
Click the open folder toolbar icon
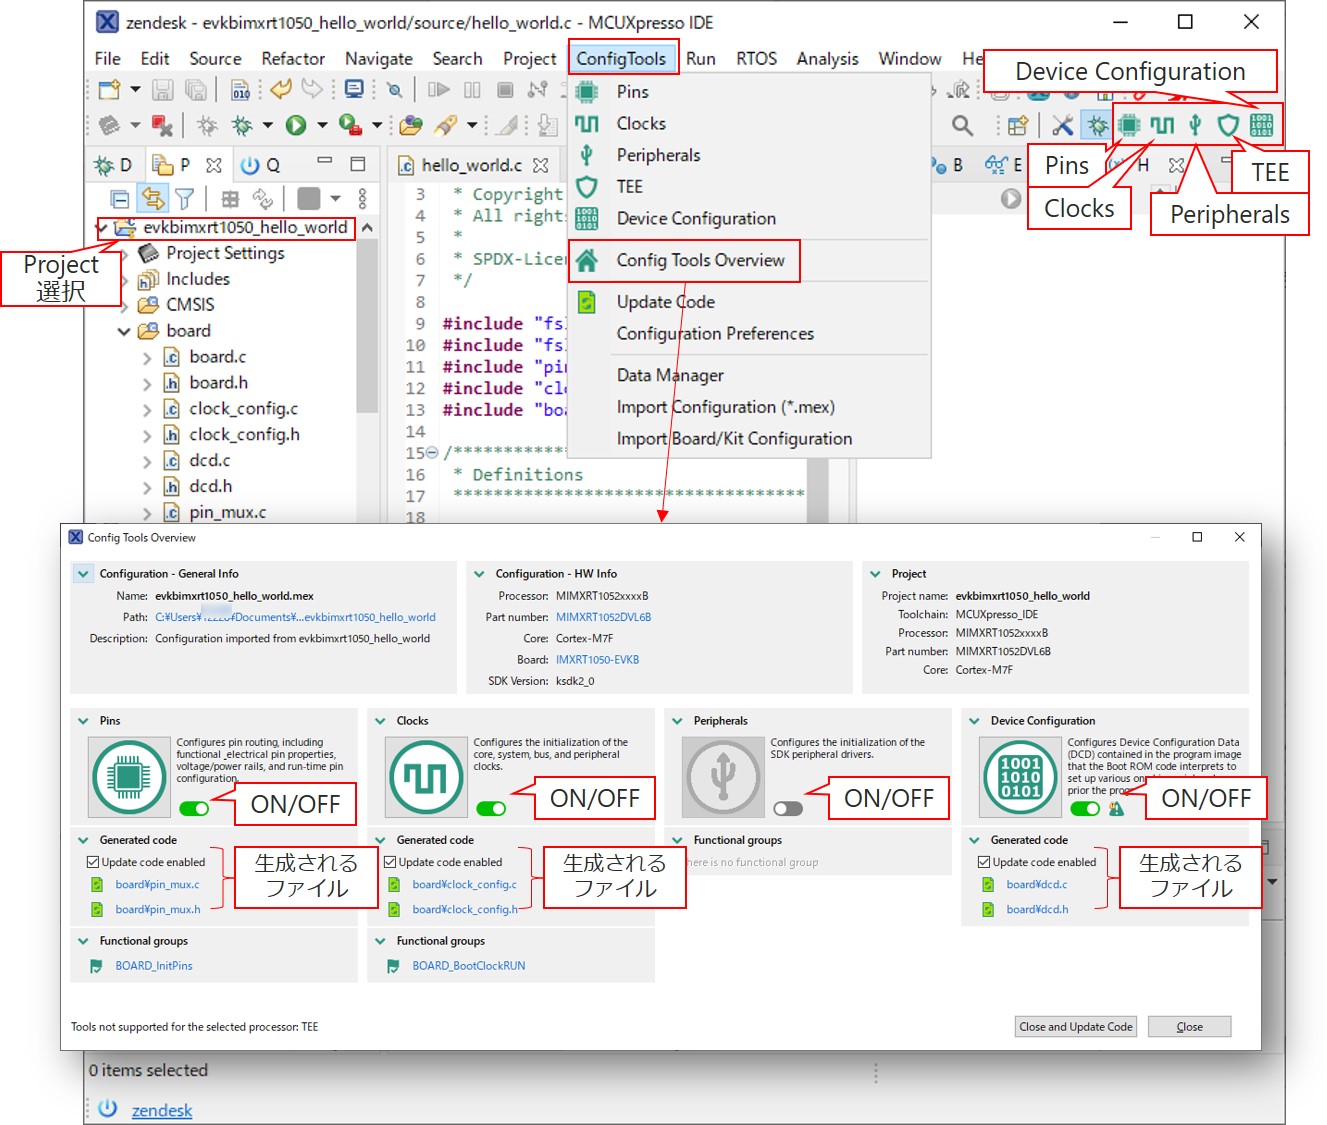point(411,125)
